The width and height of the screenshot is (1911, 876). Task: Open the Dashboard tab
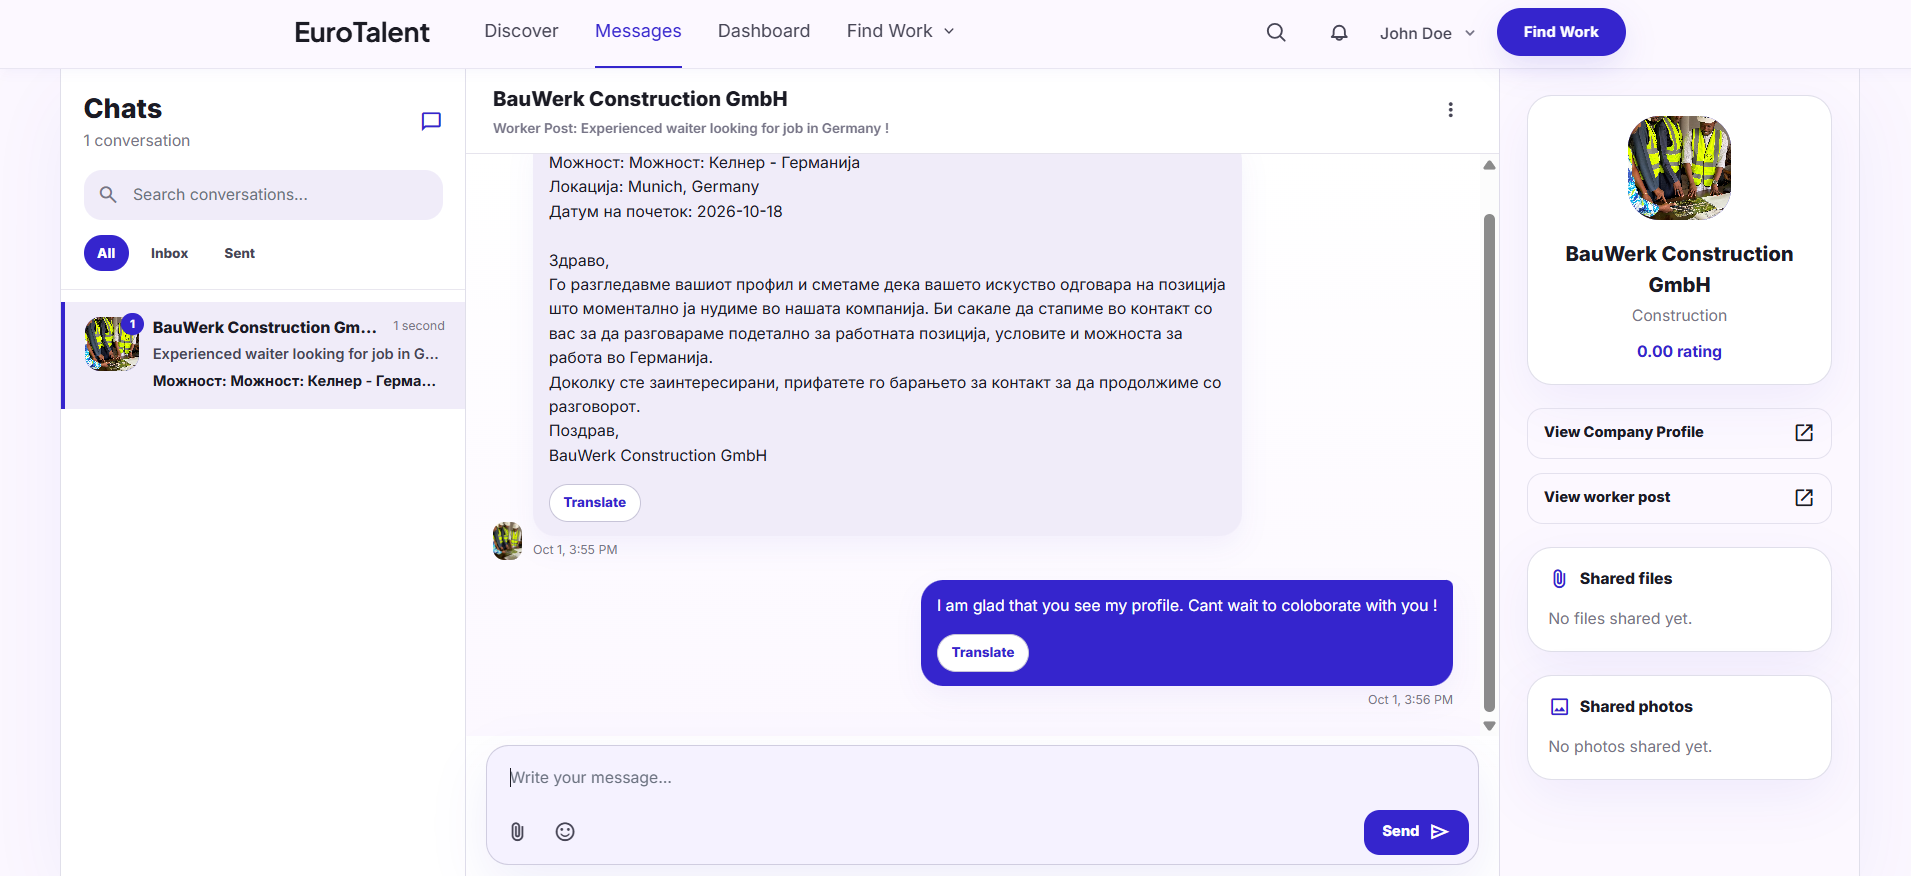point(764,31)
